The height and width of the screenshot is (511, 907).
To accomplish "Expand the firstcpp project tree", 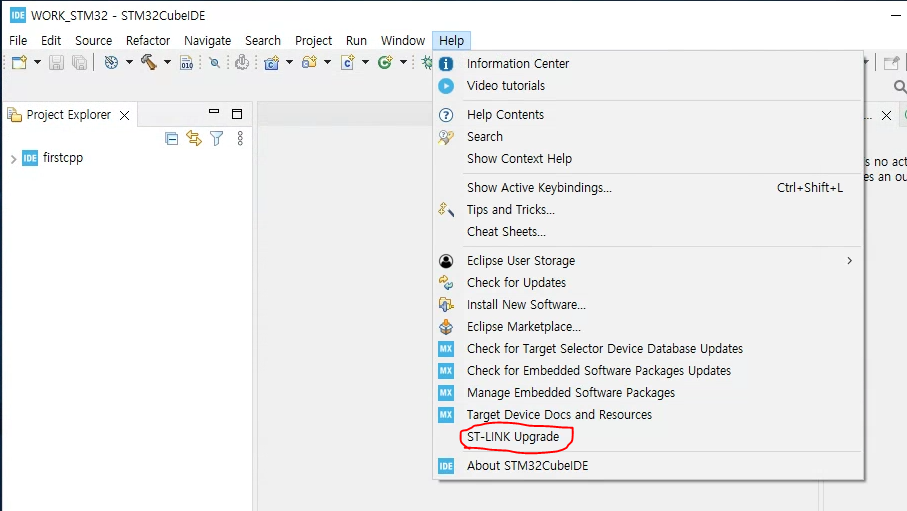I will (13, 159).
